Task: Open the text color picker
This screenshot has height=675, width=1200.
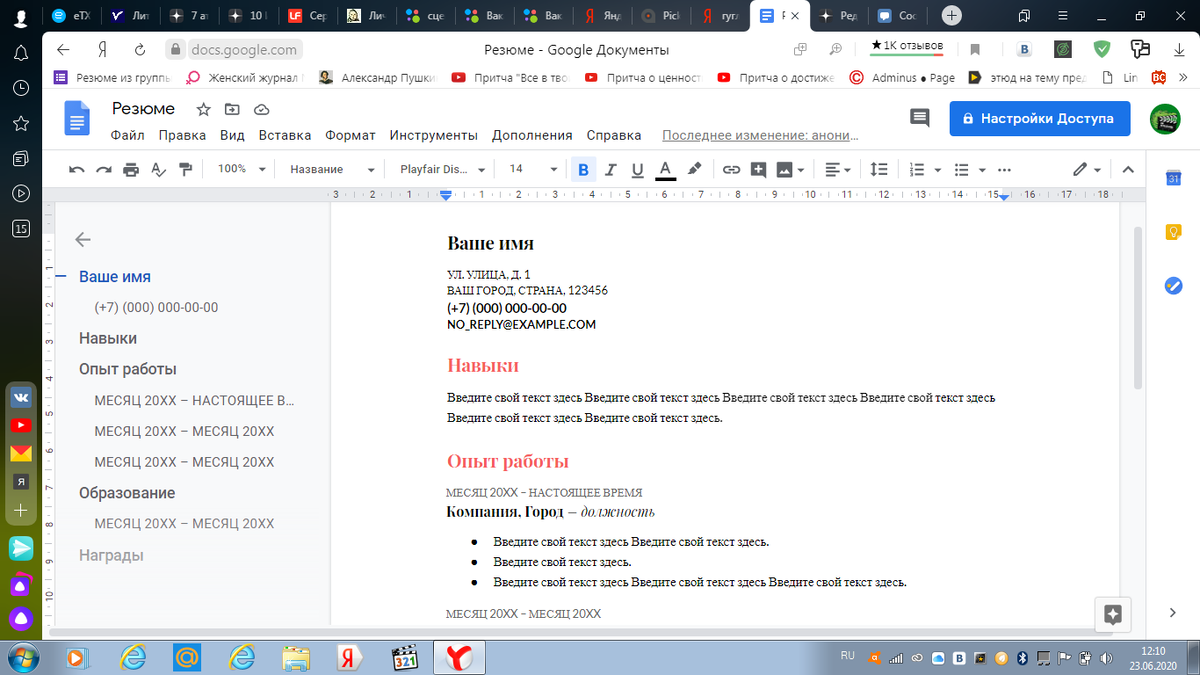Action: click(x=665, y=170)
